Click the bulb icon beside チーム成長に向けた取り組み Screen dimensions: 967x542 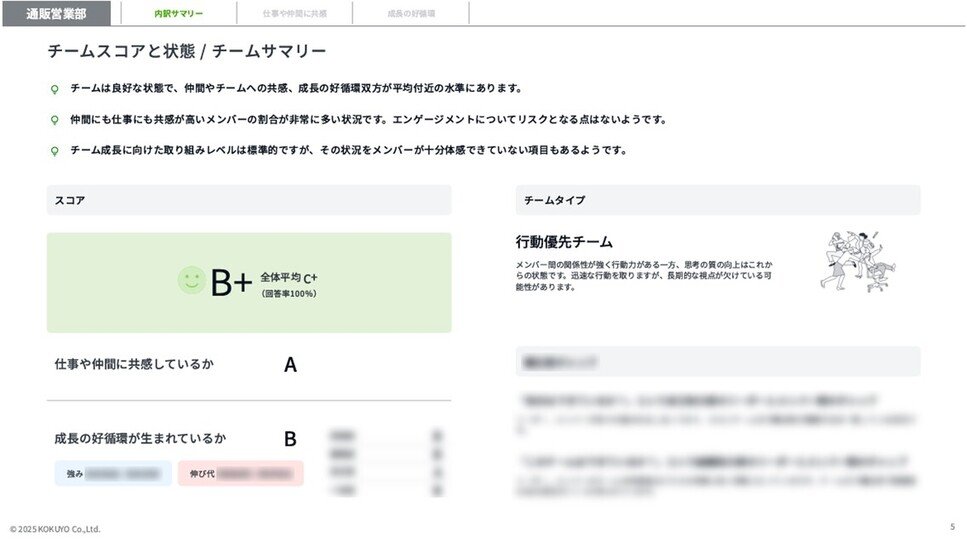pyautogui.click(x=54, y=151)
